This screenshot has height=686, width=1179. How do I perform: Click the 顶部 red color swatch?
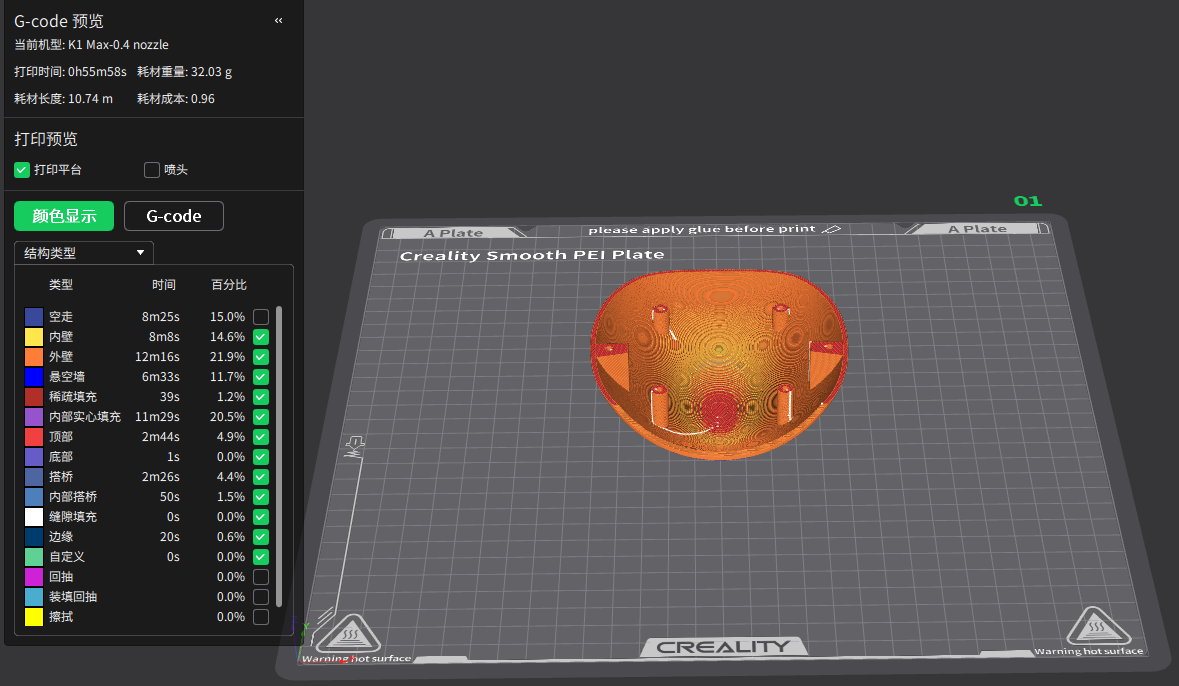coord(34,437)
